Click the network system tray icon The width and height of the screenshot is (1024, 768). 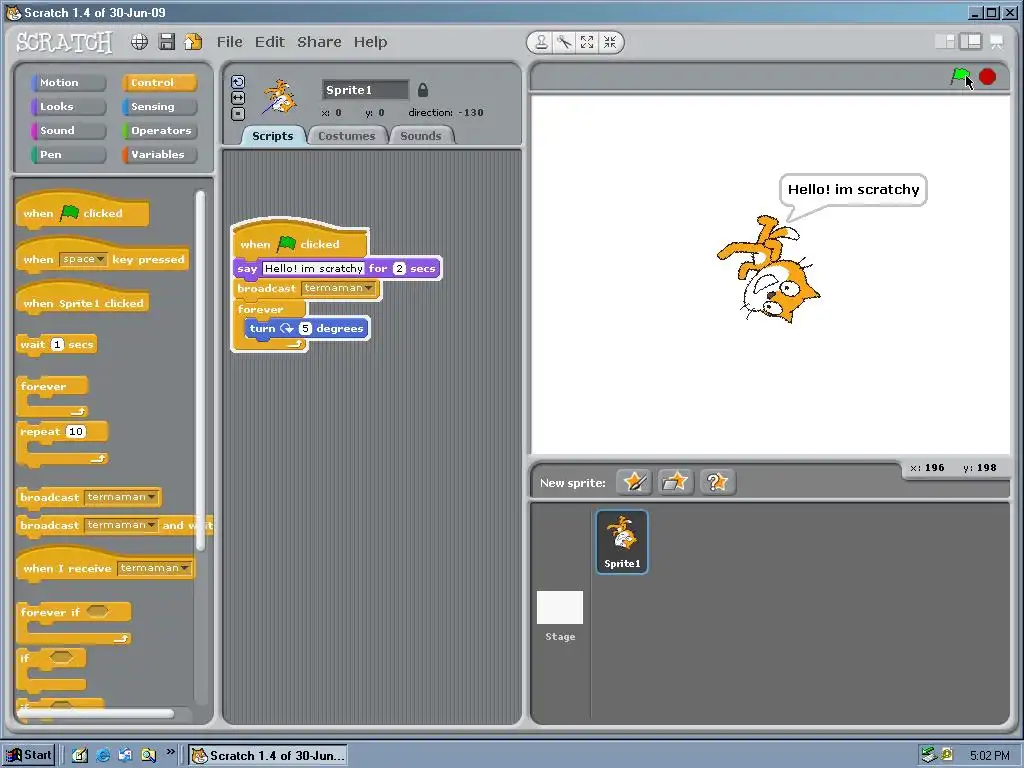929,755
